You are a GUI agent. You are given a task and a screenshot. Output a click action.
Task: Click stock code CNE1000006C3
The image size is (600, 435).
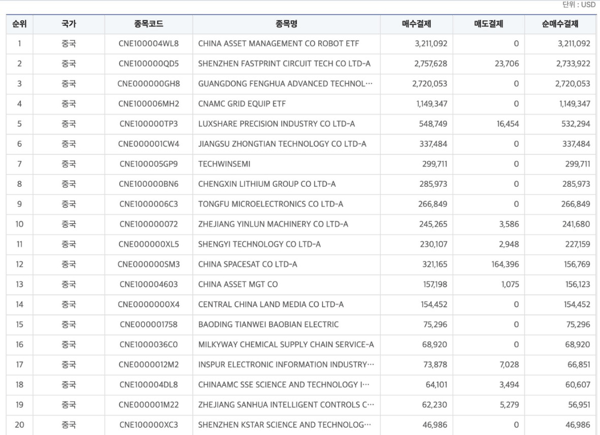[x=148, y=204]
